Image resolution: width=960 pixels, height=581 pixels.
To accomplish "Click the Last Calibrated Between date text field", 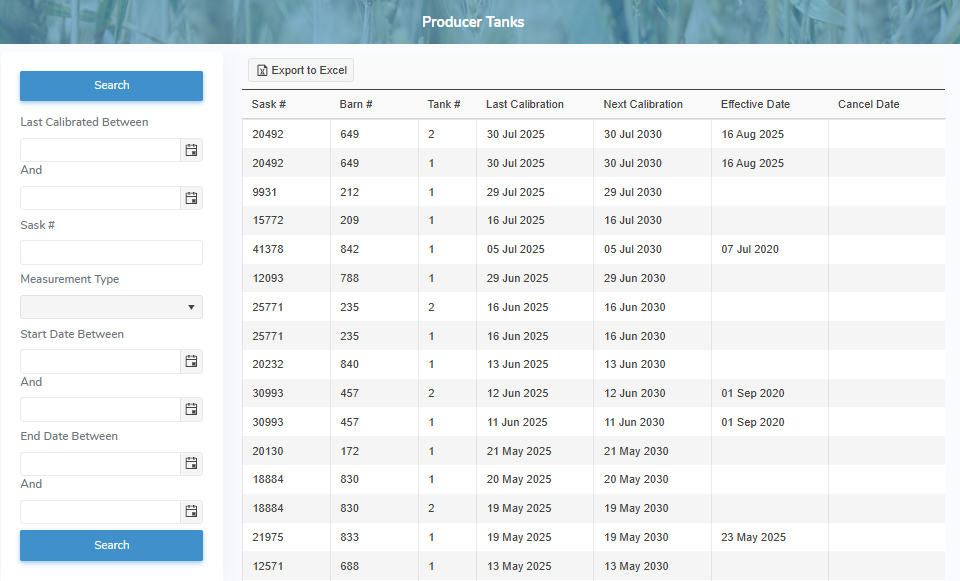I will pos(100,150).
